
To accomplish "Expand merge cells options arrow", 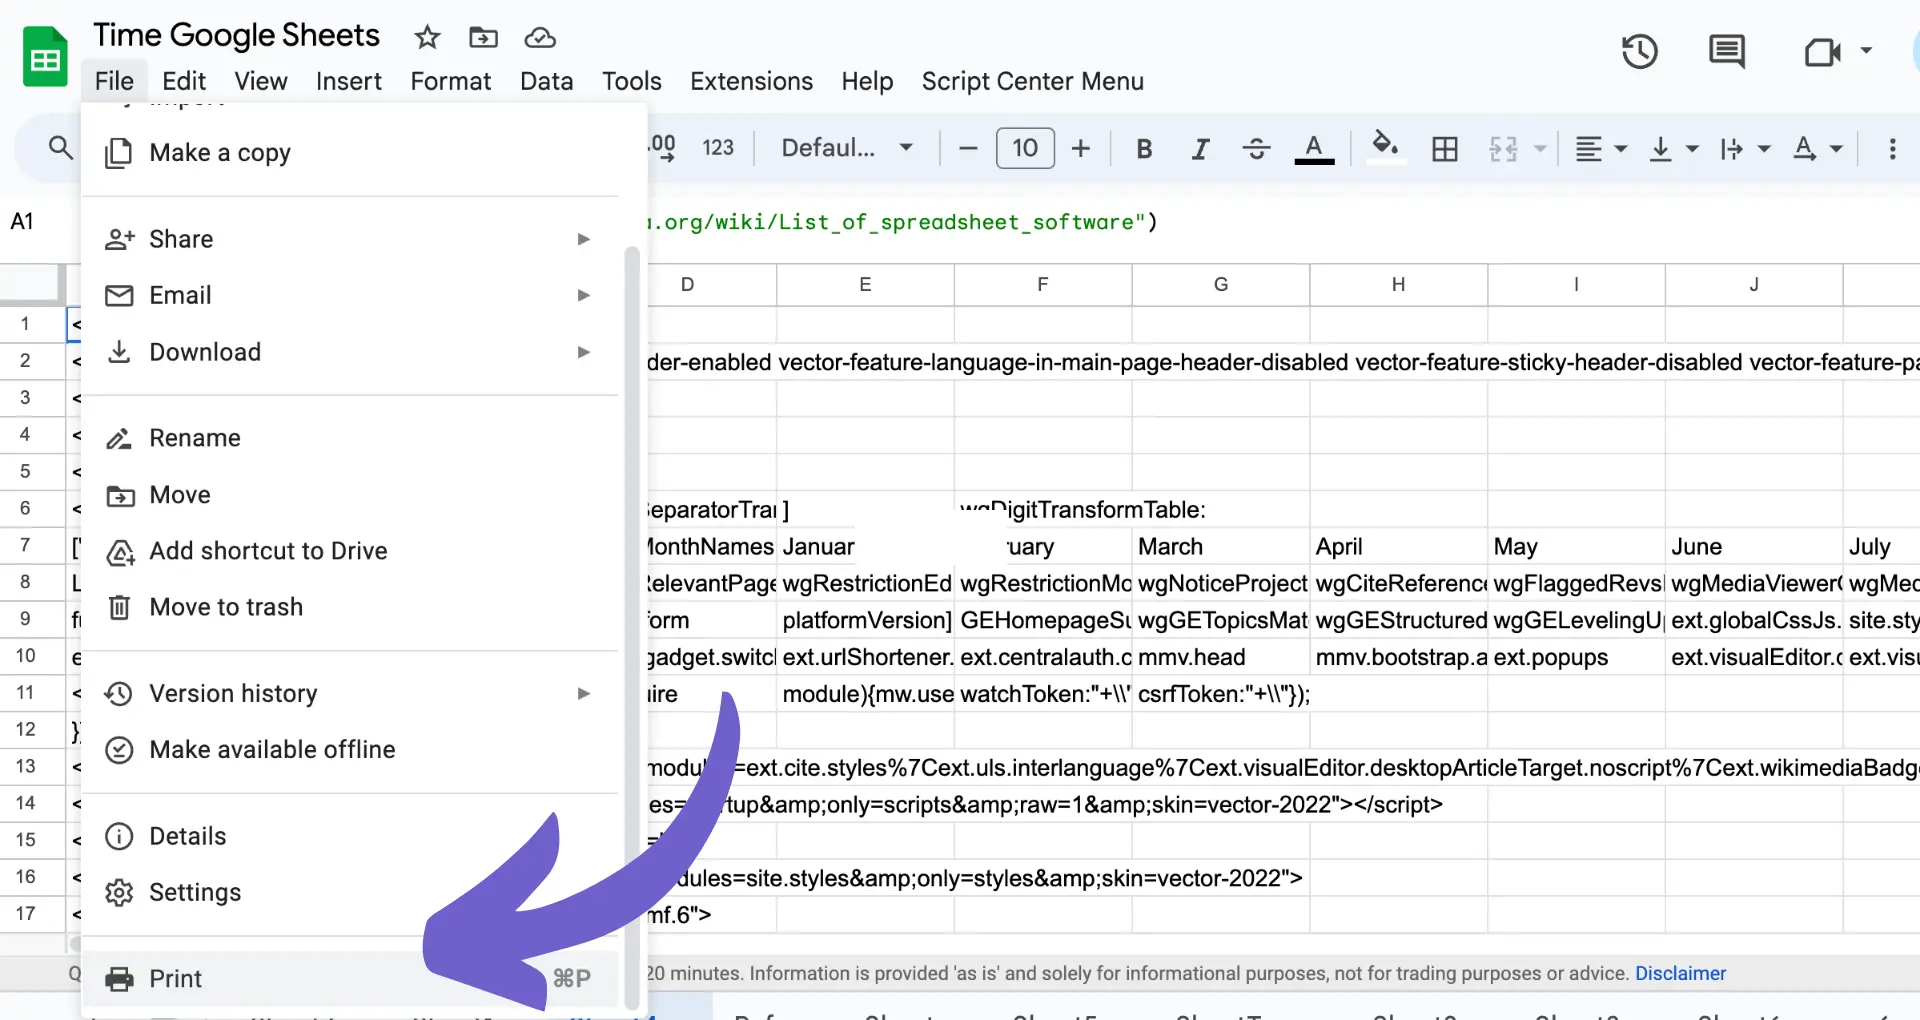I will pos(1540,149).
